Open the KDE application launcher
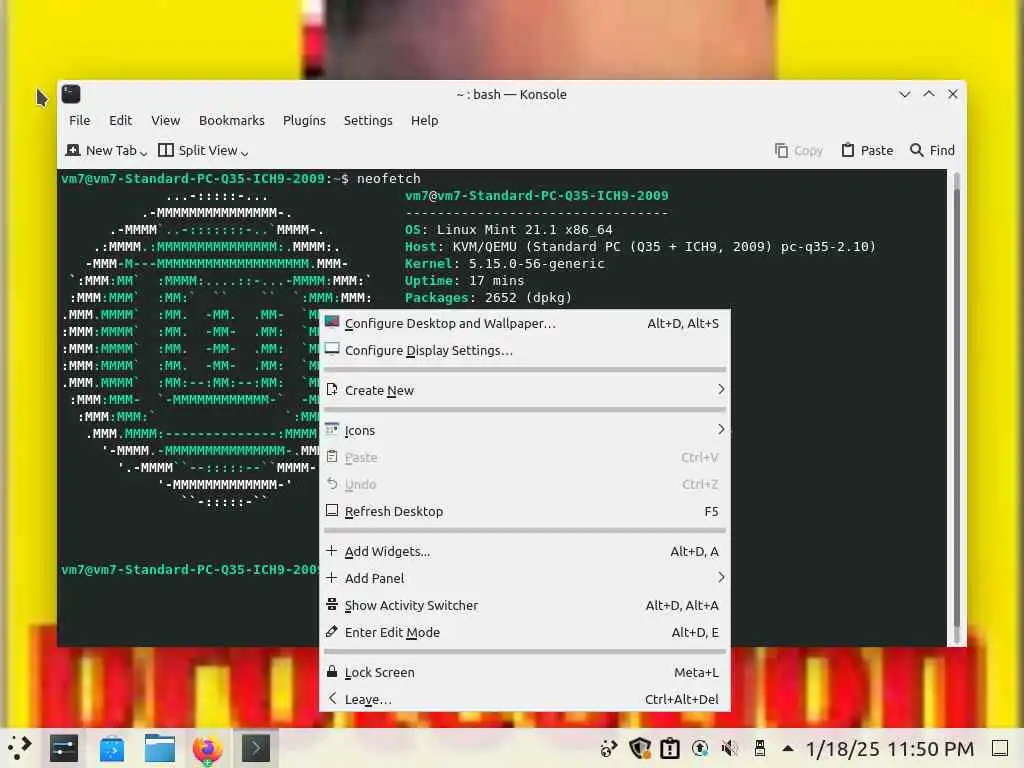Image resolution: width=1024 pixels, height=768 pixels. coord(20,748)
